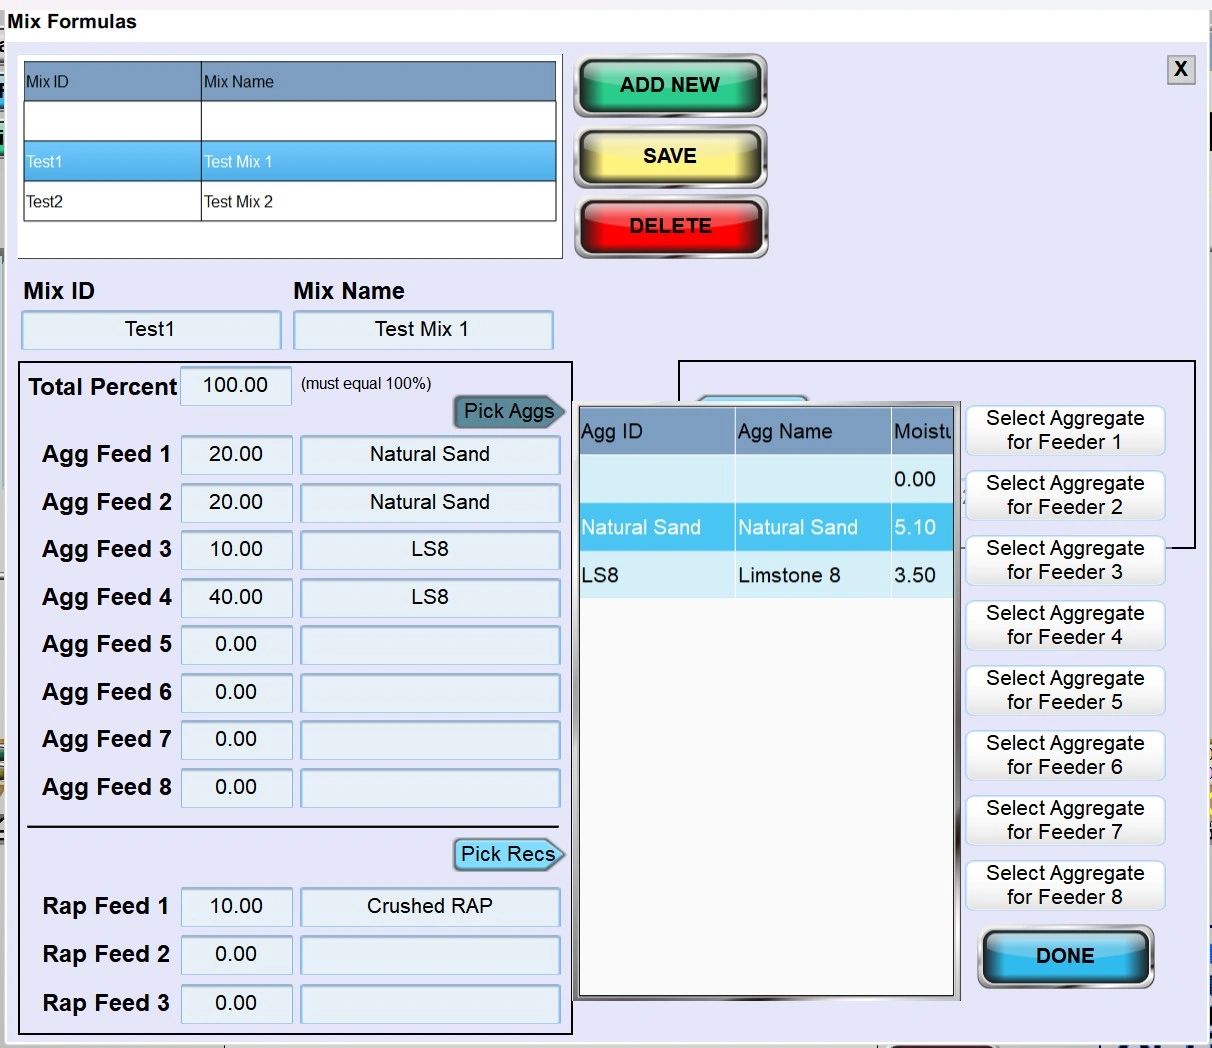This screenshot has width=1212, height=1048.
Task: Click the red DELETE button
Action: [x=670, y=226]
